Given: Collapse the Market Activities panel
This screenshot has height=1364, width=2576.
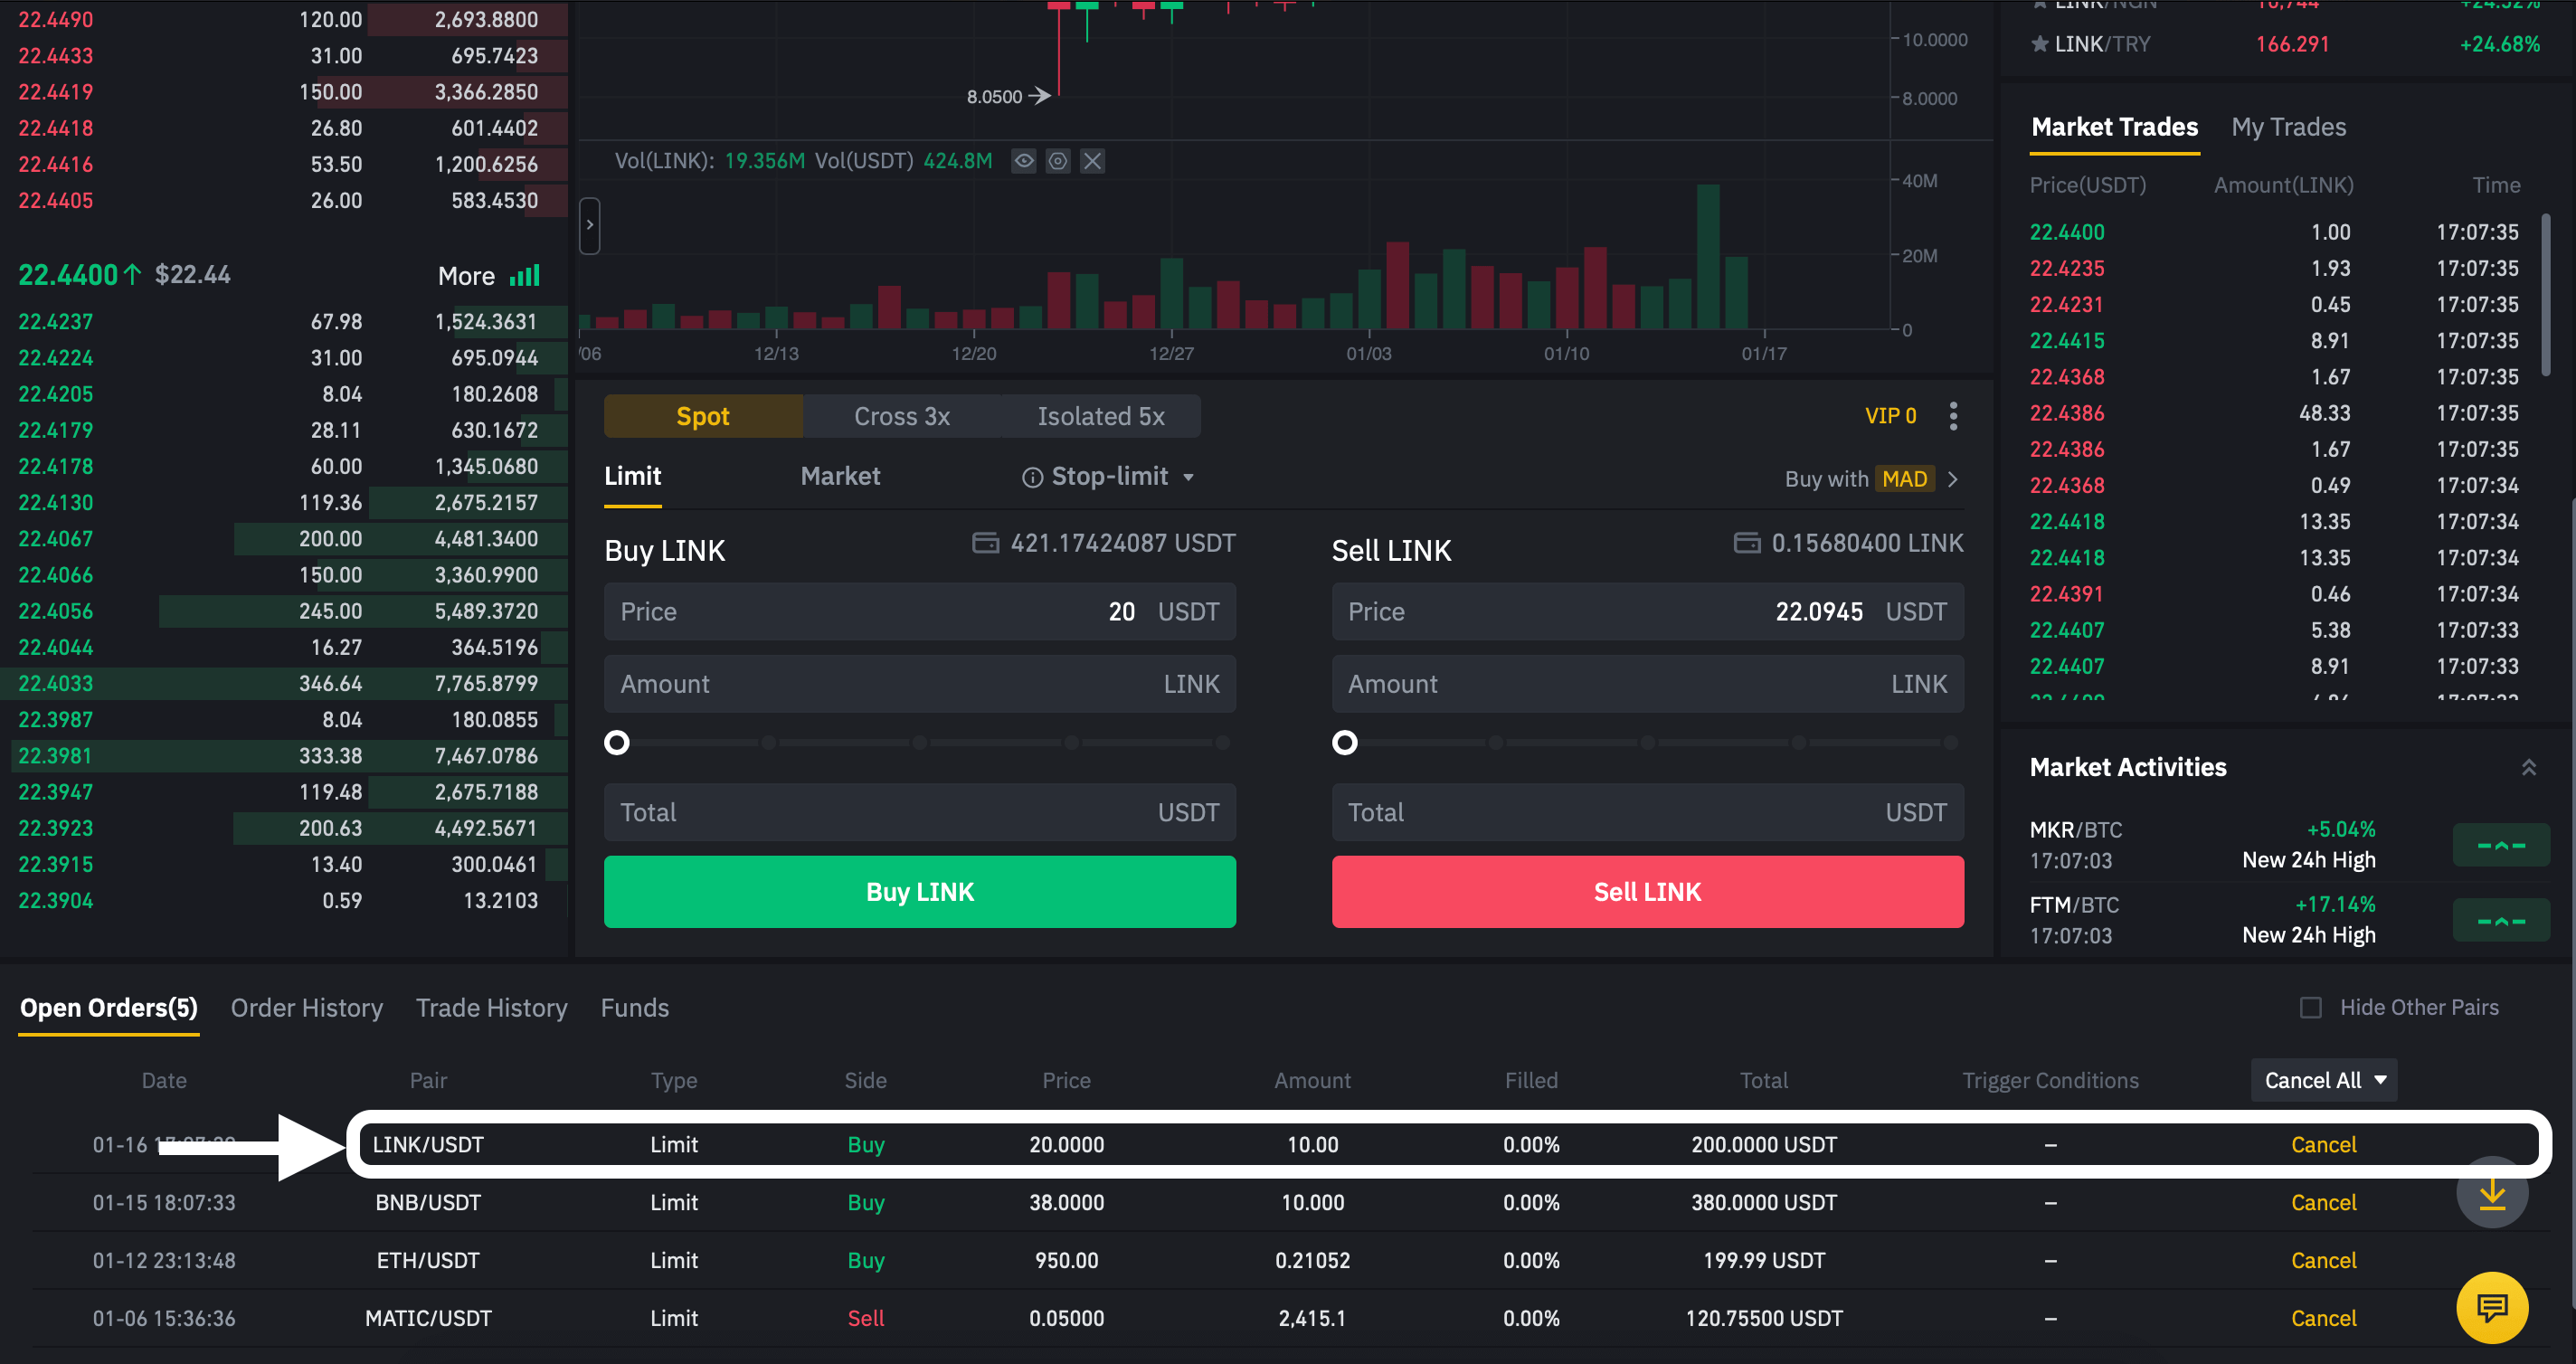Looking at the screenshot, I should point(2528,767).
